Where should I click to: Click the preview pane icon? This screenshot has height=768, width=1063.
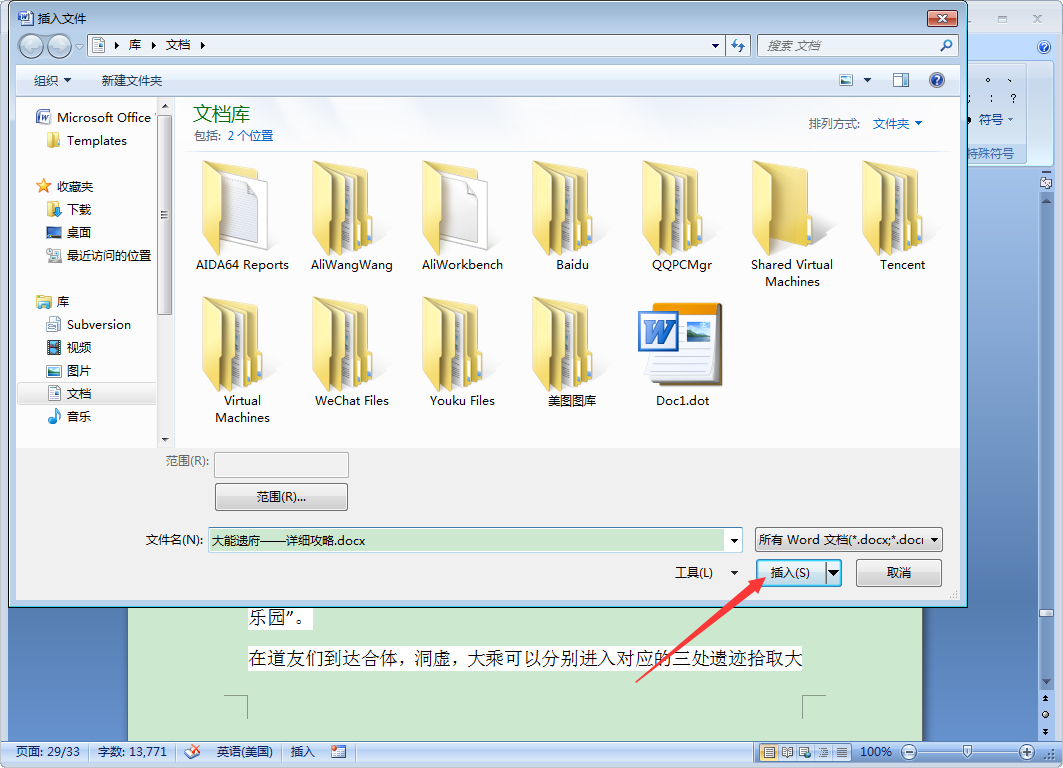[899, 79]
